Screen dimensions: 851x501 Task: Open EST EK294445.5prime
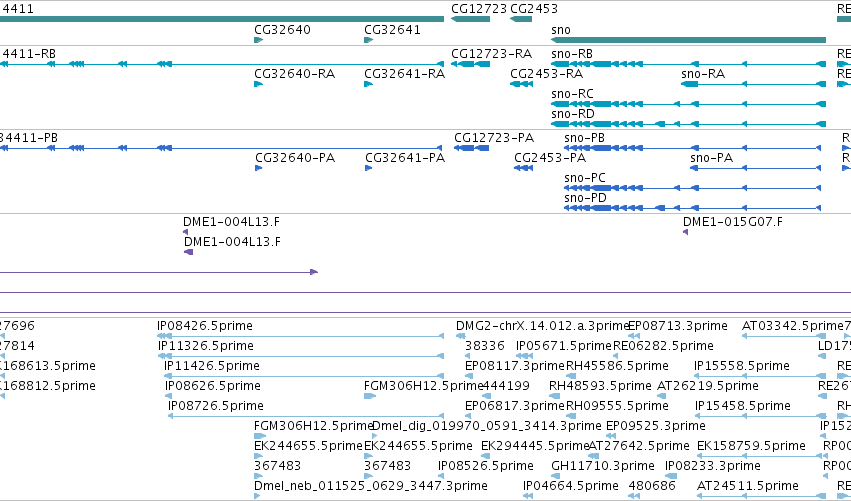pyautogui.click(x=486, y=456)
